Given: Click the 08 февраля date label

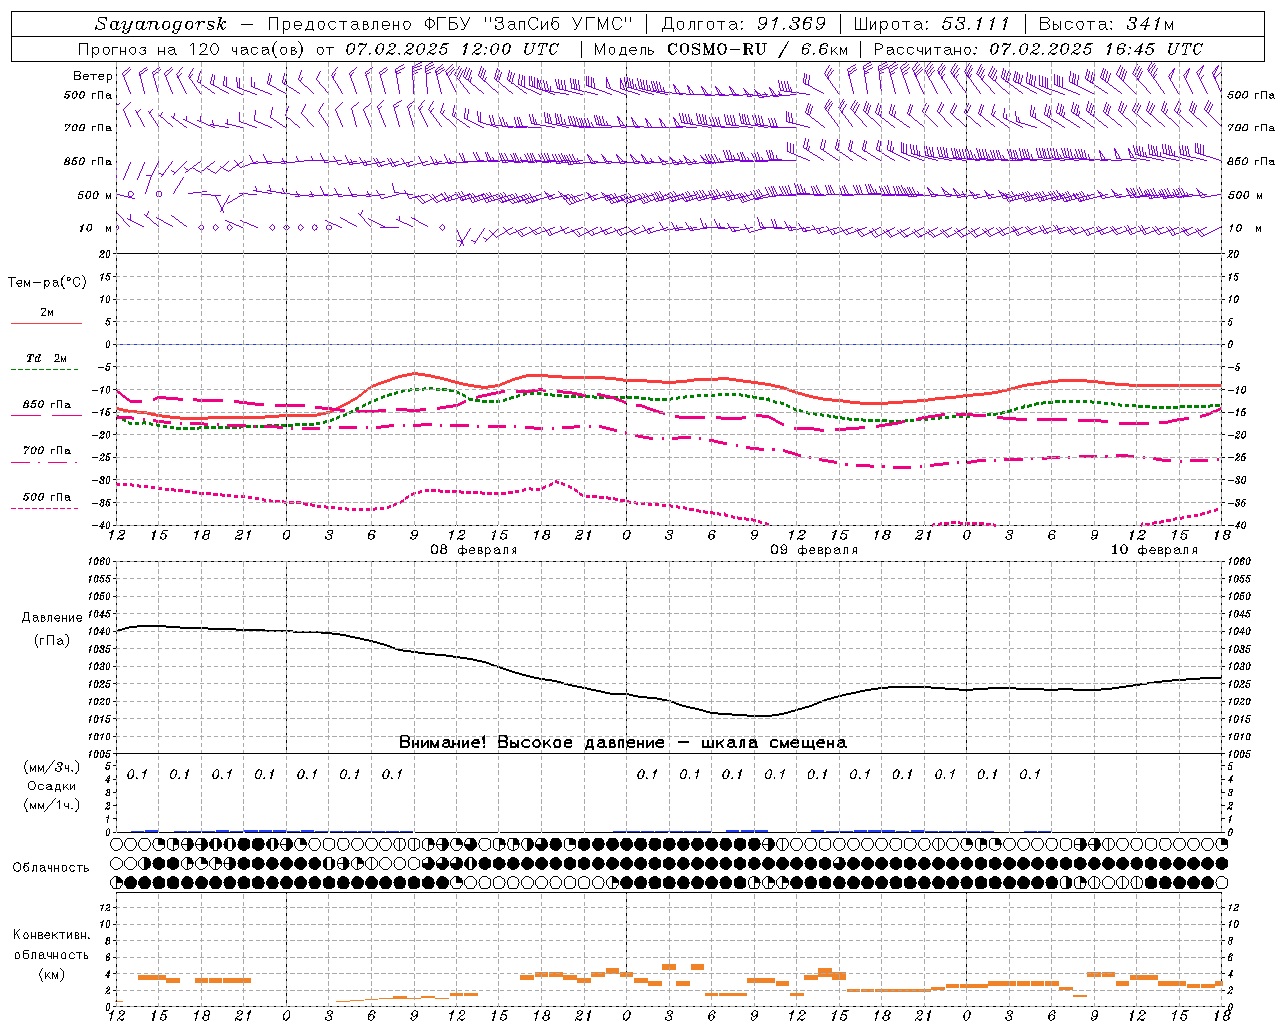Looking at the screenshot, I should tap(474, 550).
